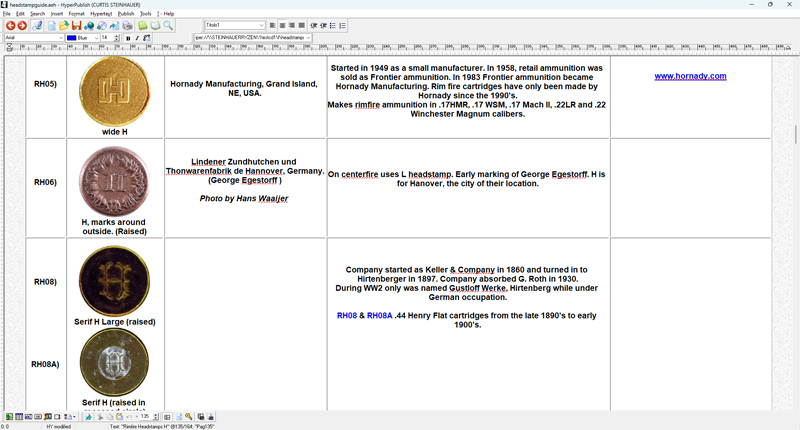Click the frame box icon in bottom toolbar

pos(57,417)
